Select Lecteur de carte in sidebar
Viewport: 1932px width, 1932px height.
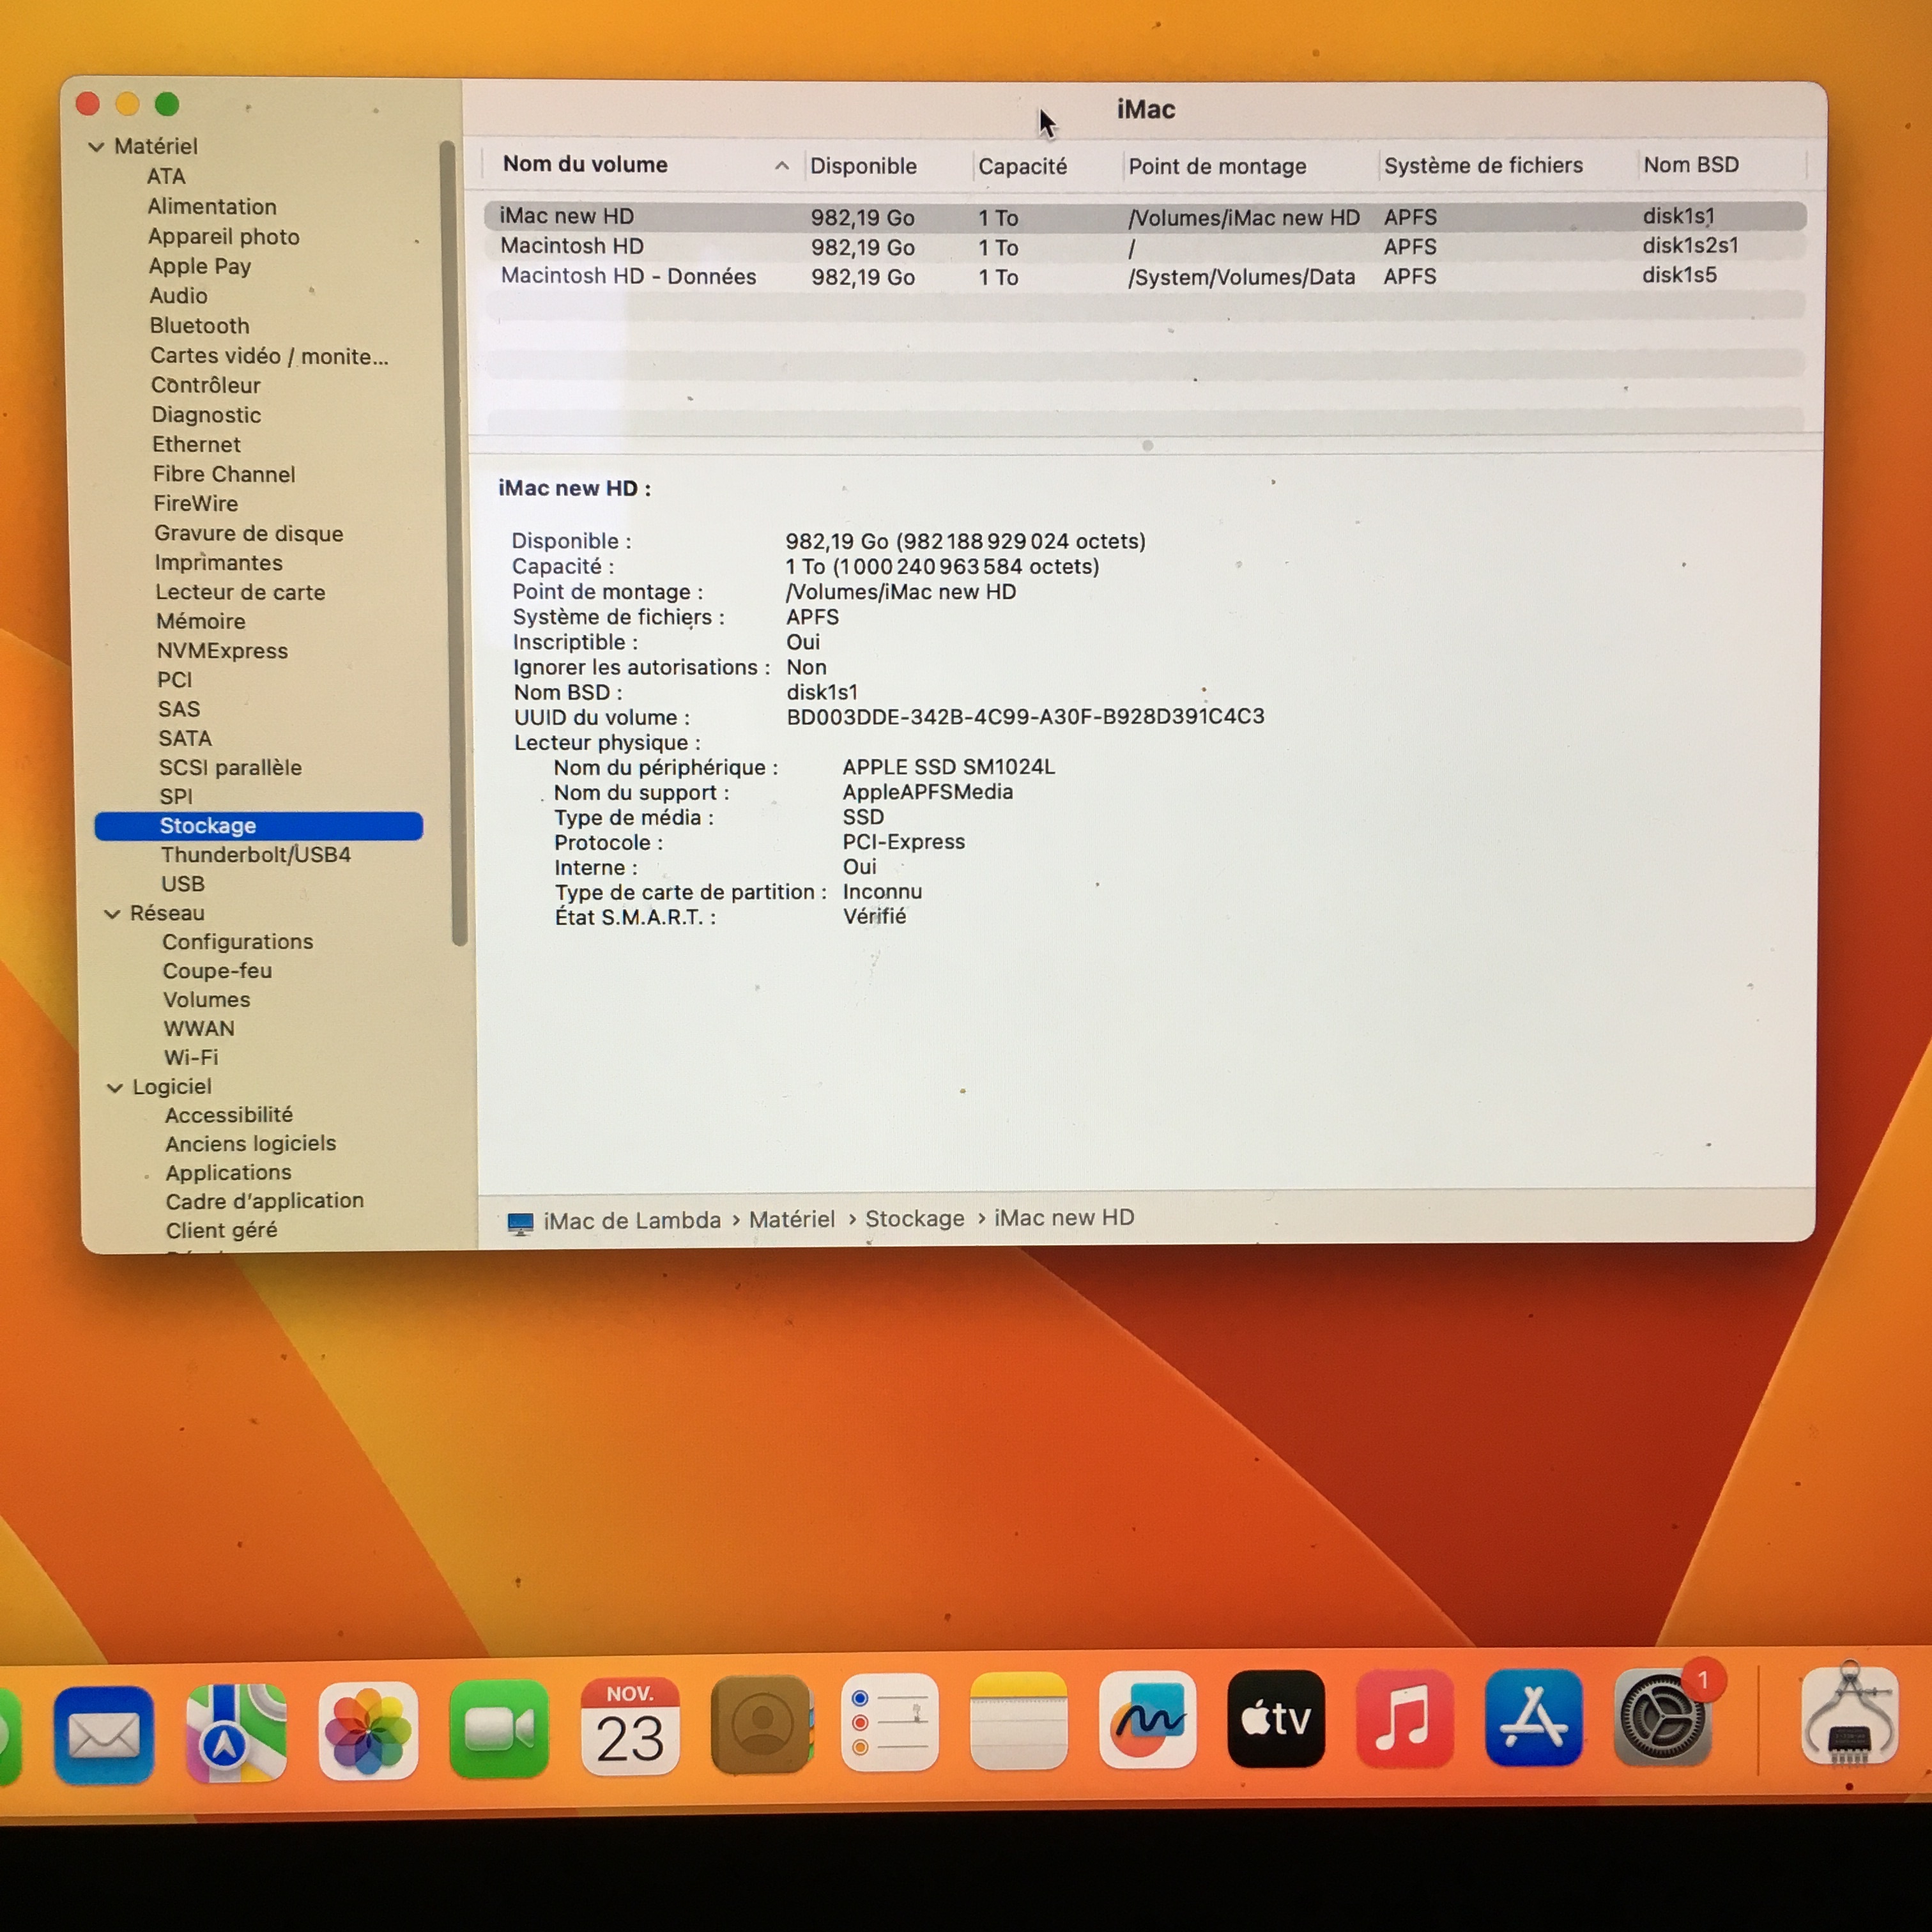pyautogui.click(x=240, y=593)
